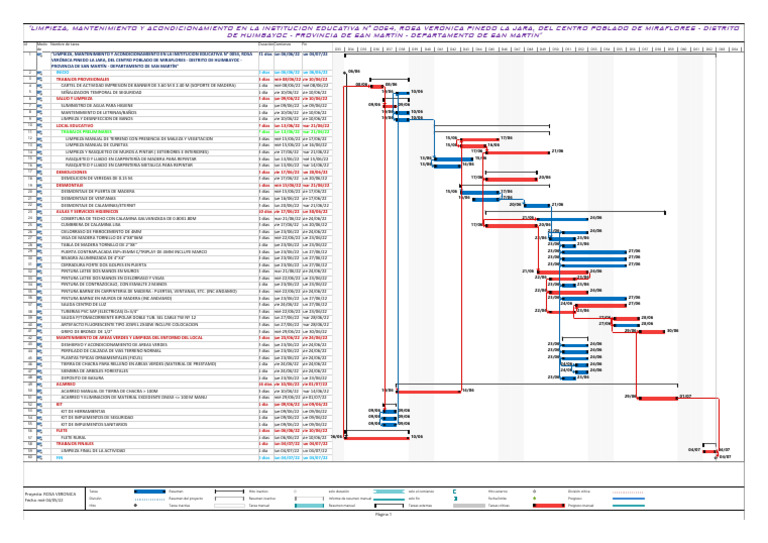The height and width of the screenshot is (543, 768).
Task: Click the Proyecto: ROSA VERONICA footer text
Action: (x=50, y=494)
